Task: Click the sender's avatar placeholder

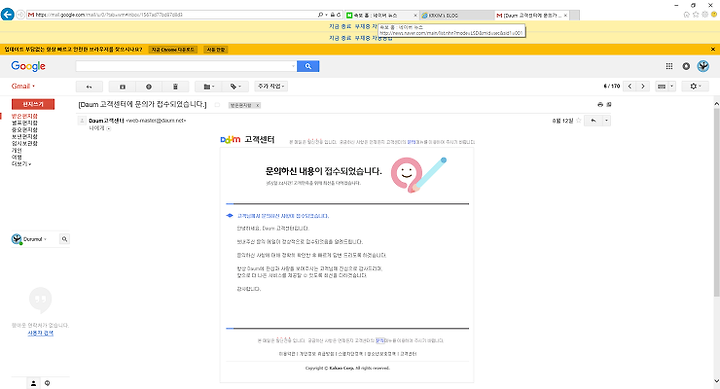Action: click(x=82, y=121)
